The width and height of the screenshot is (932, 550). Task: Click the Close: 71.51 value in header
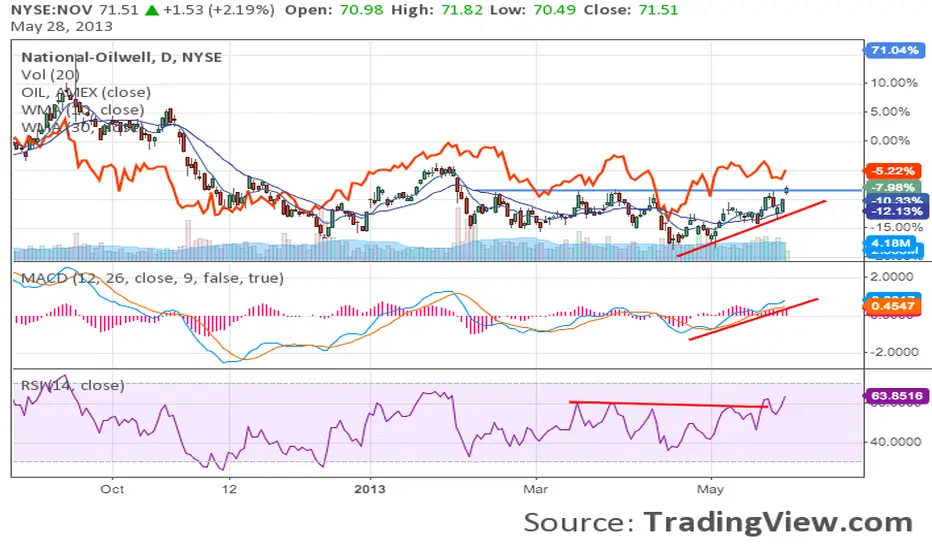click(x=631, y=10)
